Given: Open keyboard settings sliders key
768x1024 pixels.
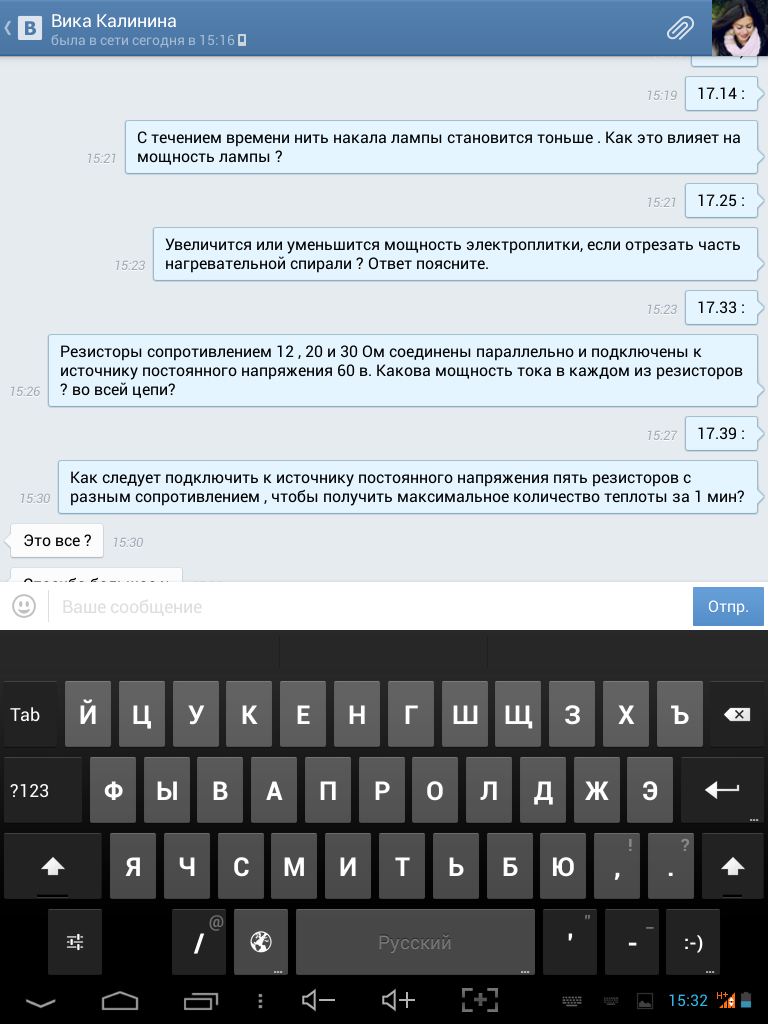Looking at the screenshot, I should 75,942.
